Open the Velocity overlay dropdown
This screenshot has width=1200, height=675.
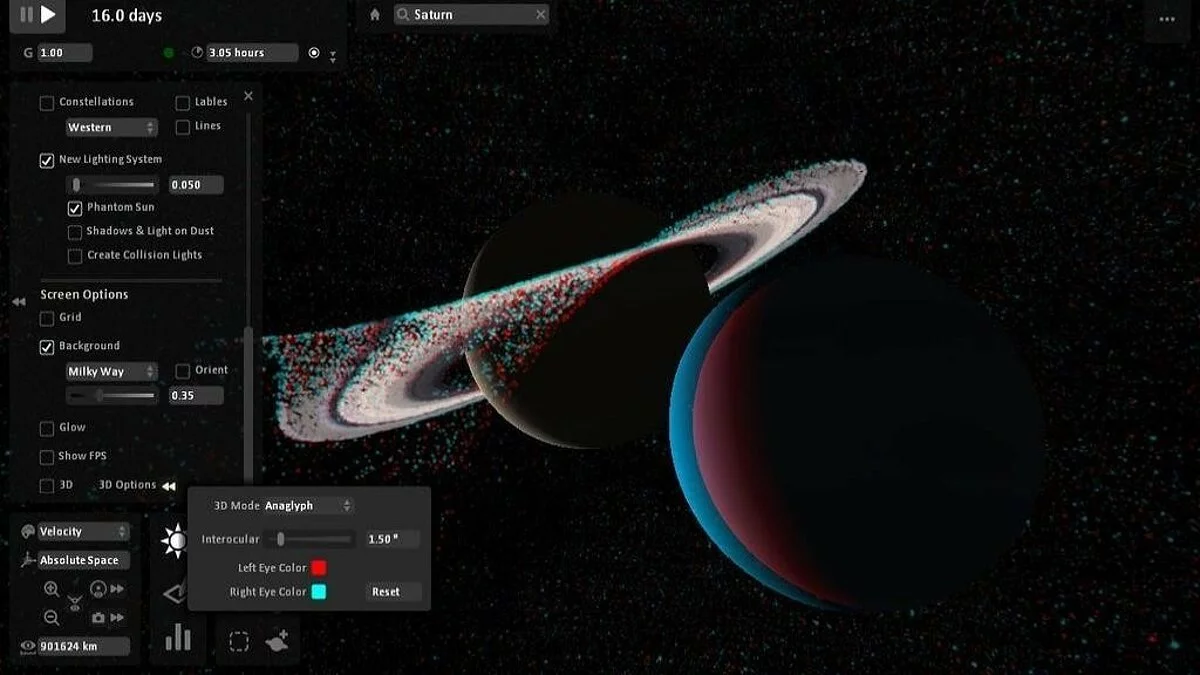pos(81,531)
